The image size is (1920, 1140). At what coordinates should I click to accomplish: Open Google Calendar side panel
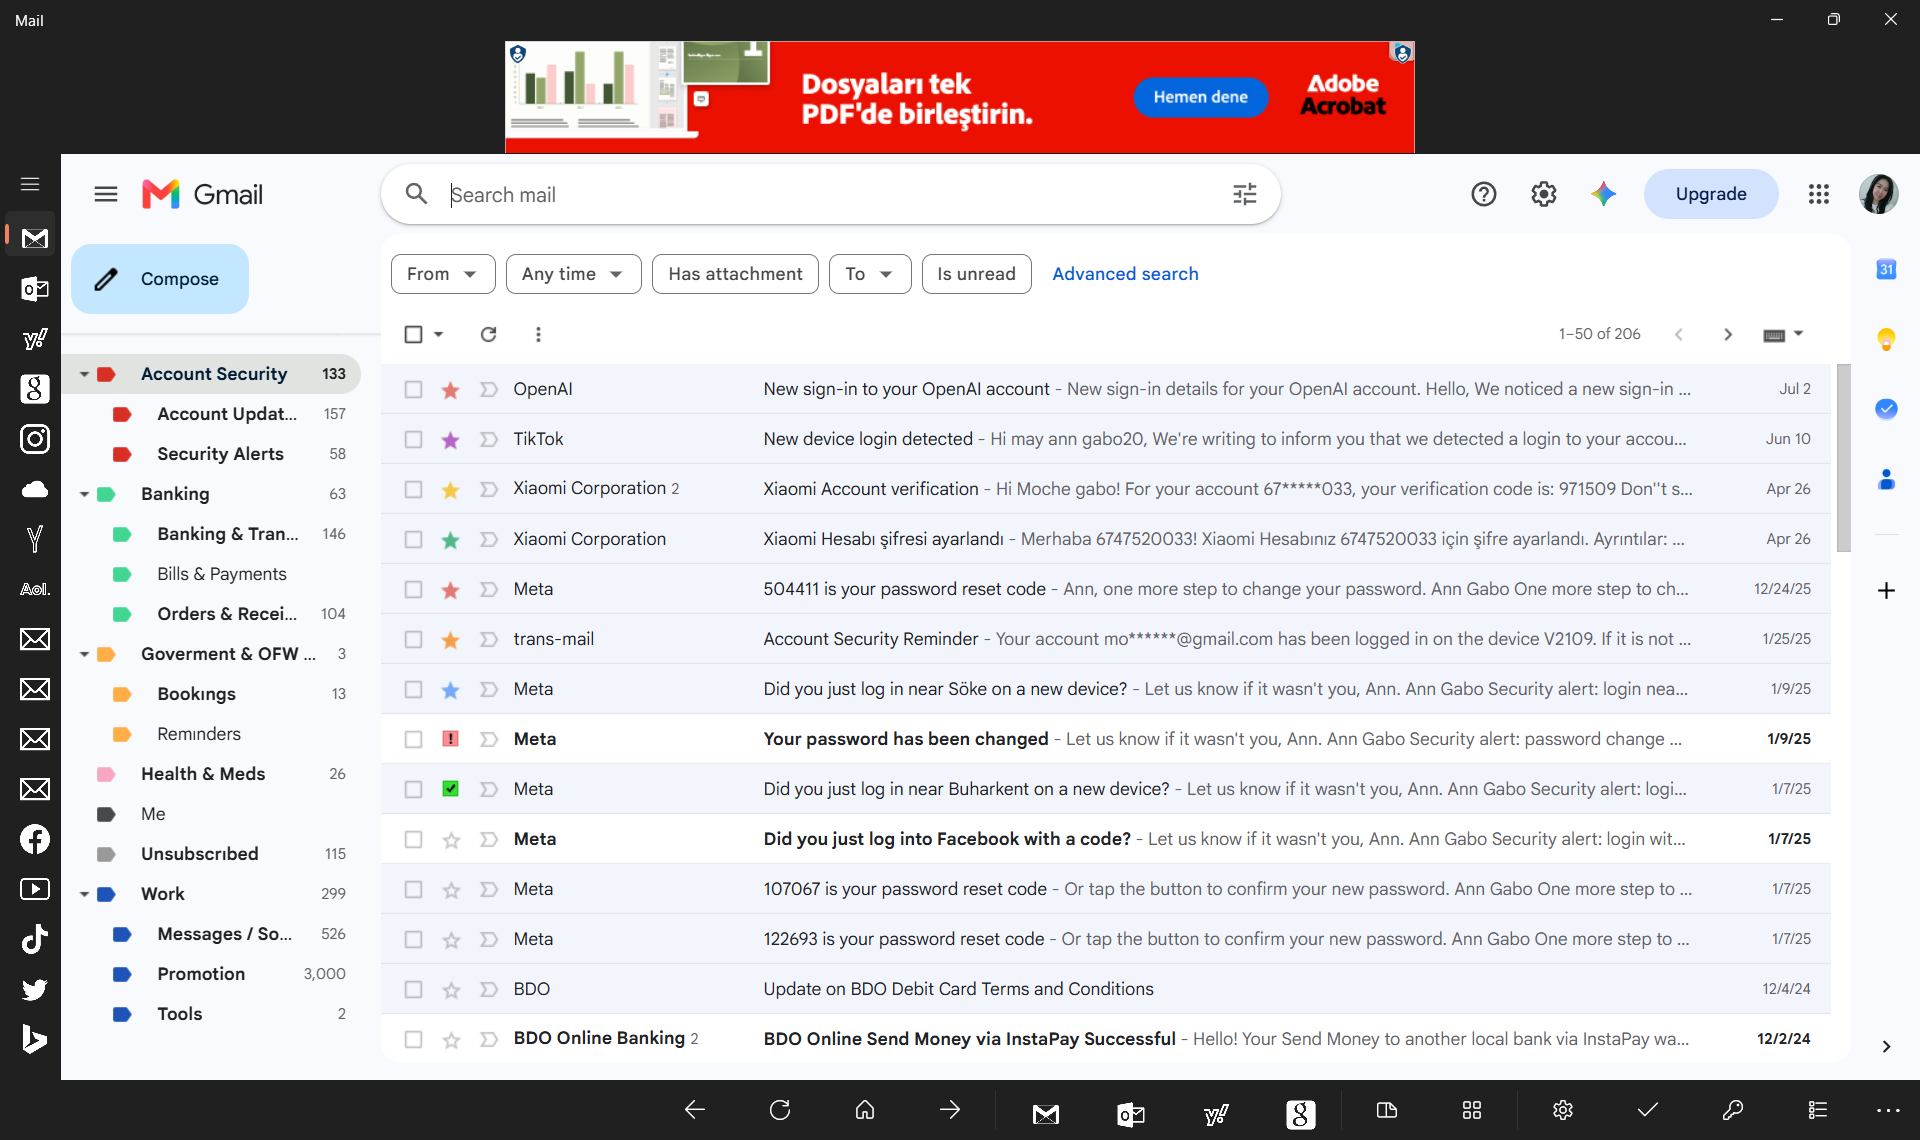(1886, 269)
